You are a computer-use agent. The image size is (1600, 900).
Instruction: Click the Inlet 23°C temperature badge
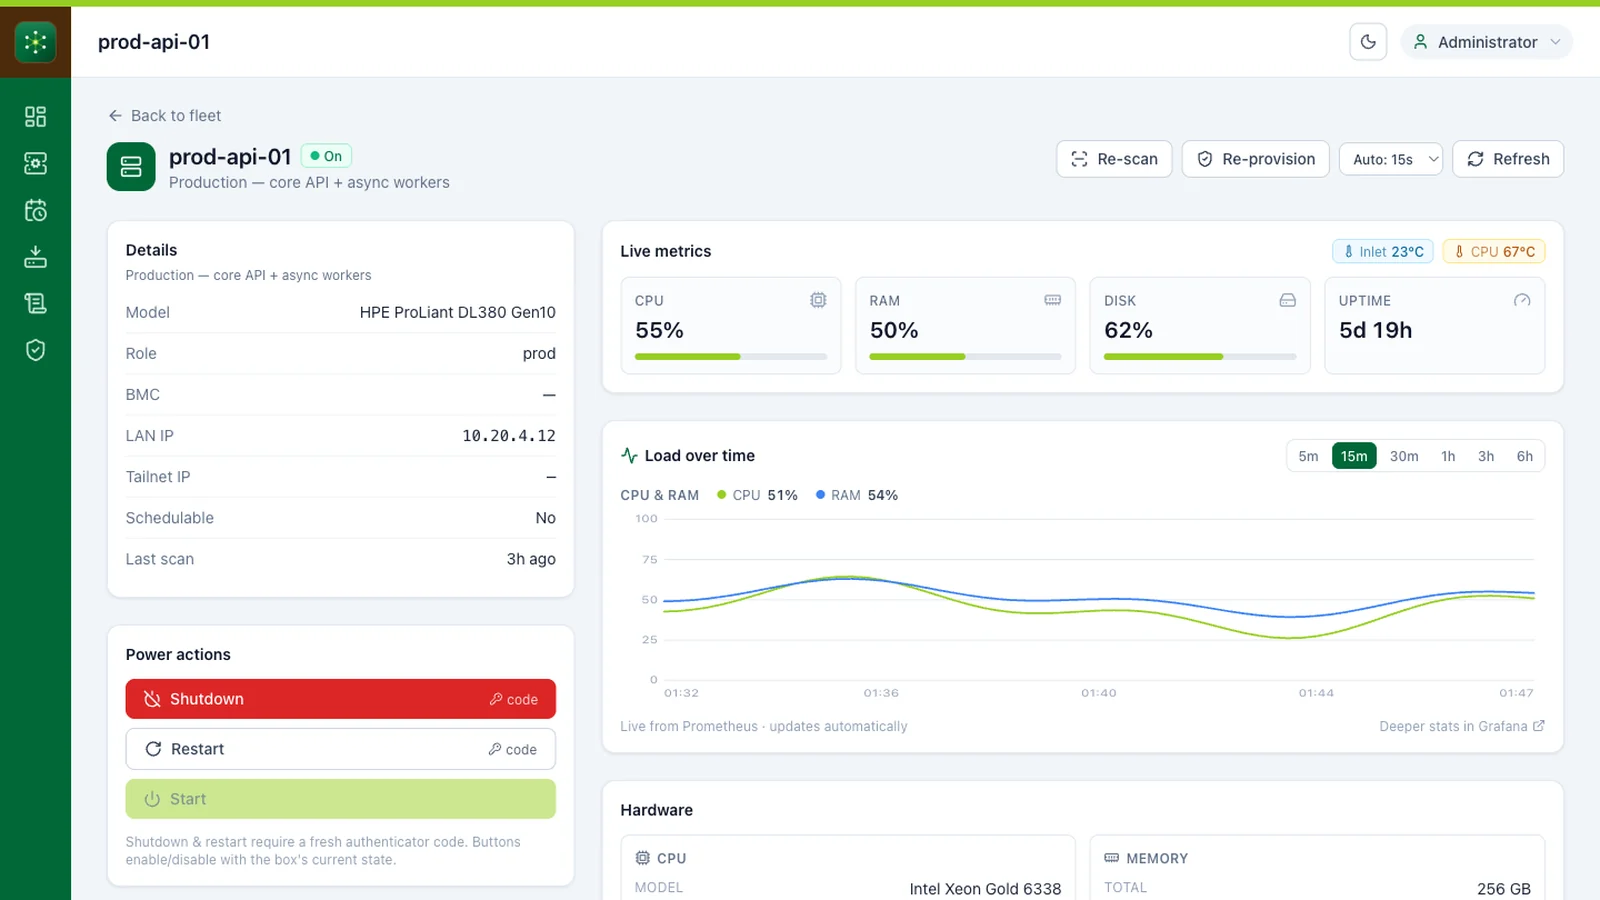(x=1383, y=252)
